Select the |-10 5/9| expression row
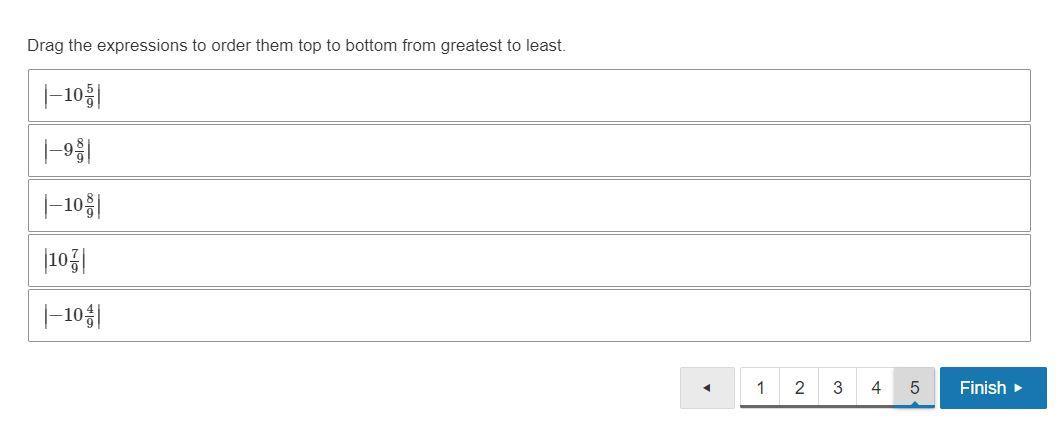This screenshot has width=1059, height=422. [529, 96]
